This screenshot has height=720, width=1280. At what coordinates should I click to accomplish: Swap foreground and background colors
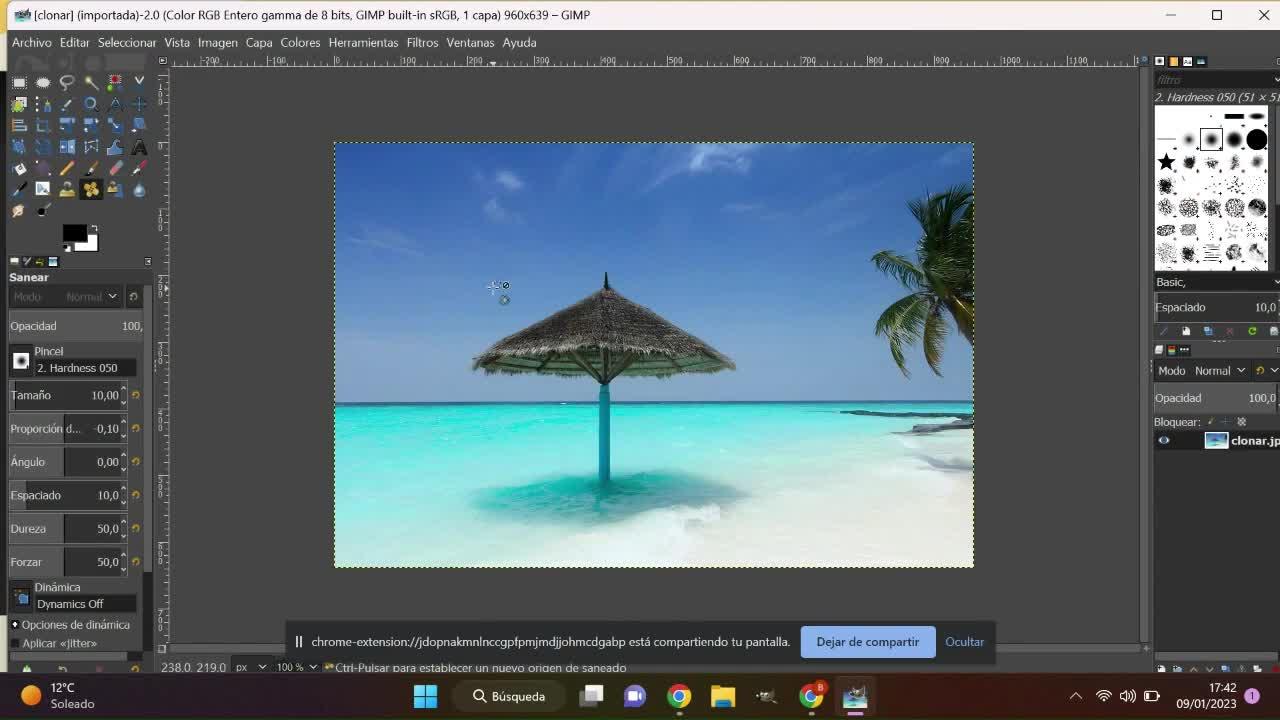click(94, 228)
